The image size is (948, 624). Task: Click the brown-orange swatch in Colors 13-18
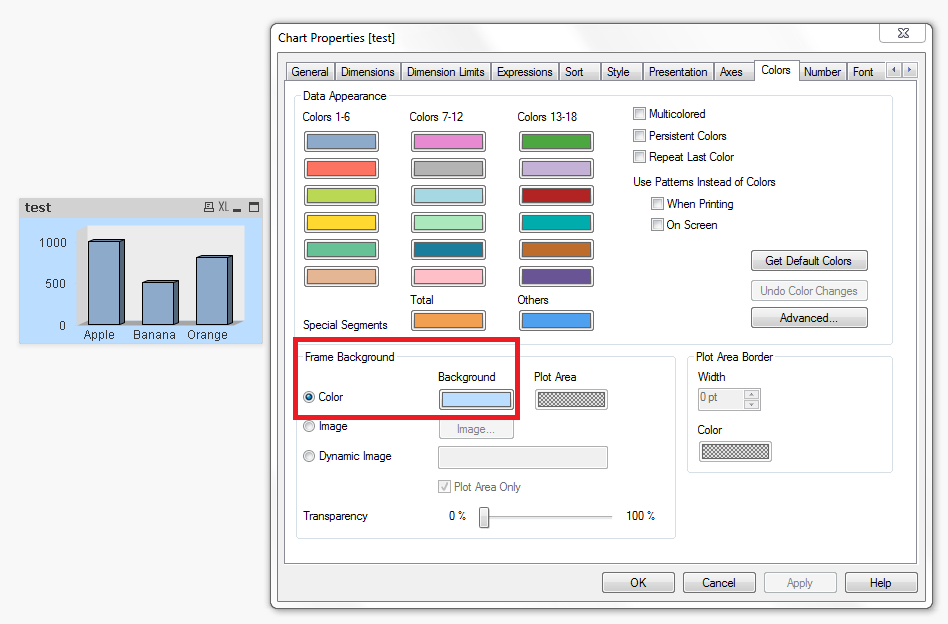pos(556,249)
